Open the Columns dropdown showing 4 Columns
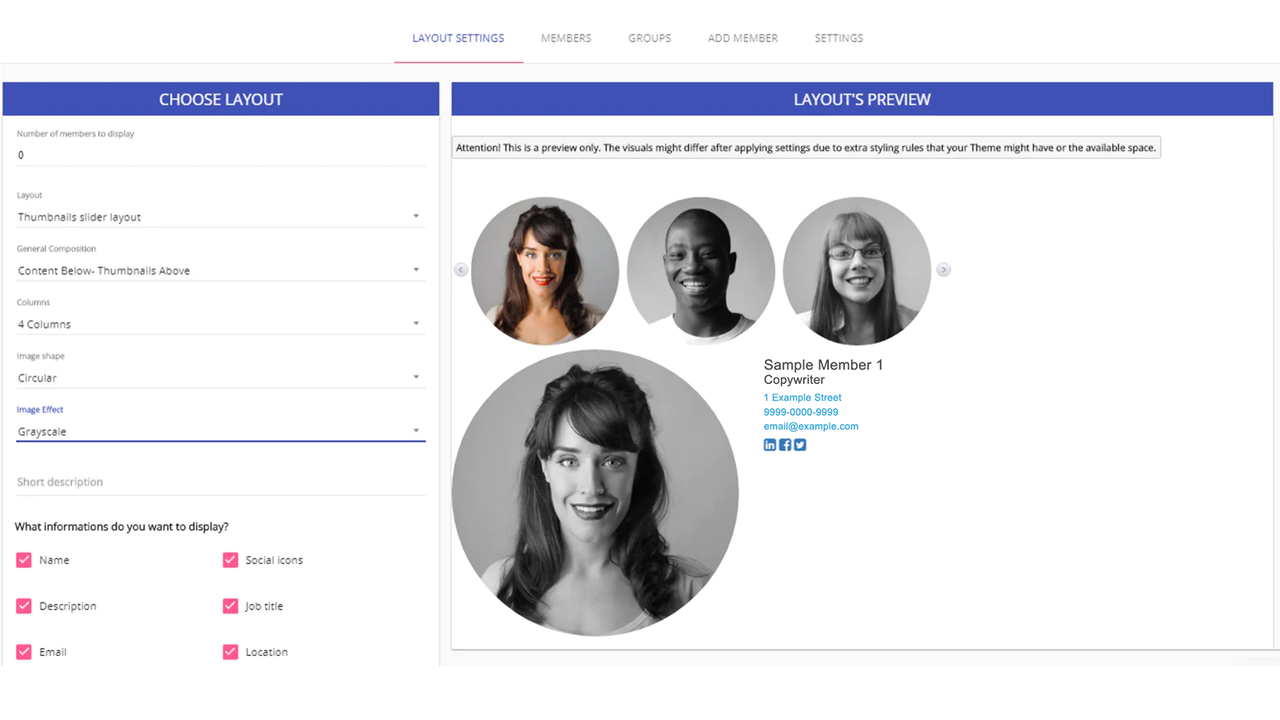This screenshot has height=720, width=1280. coord(221,324)
